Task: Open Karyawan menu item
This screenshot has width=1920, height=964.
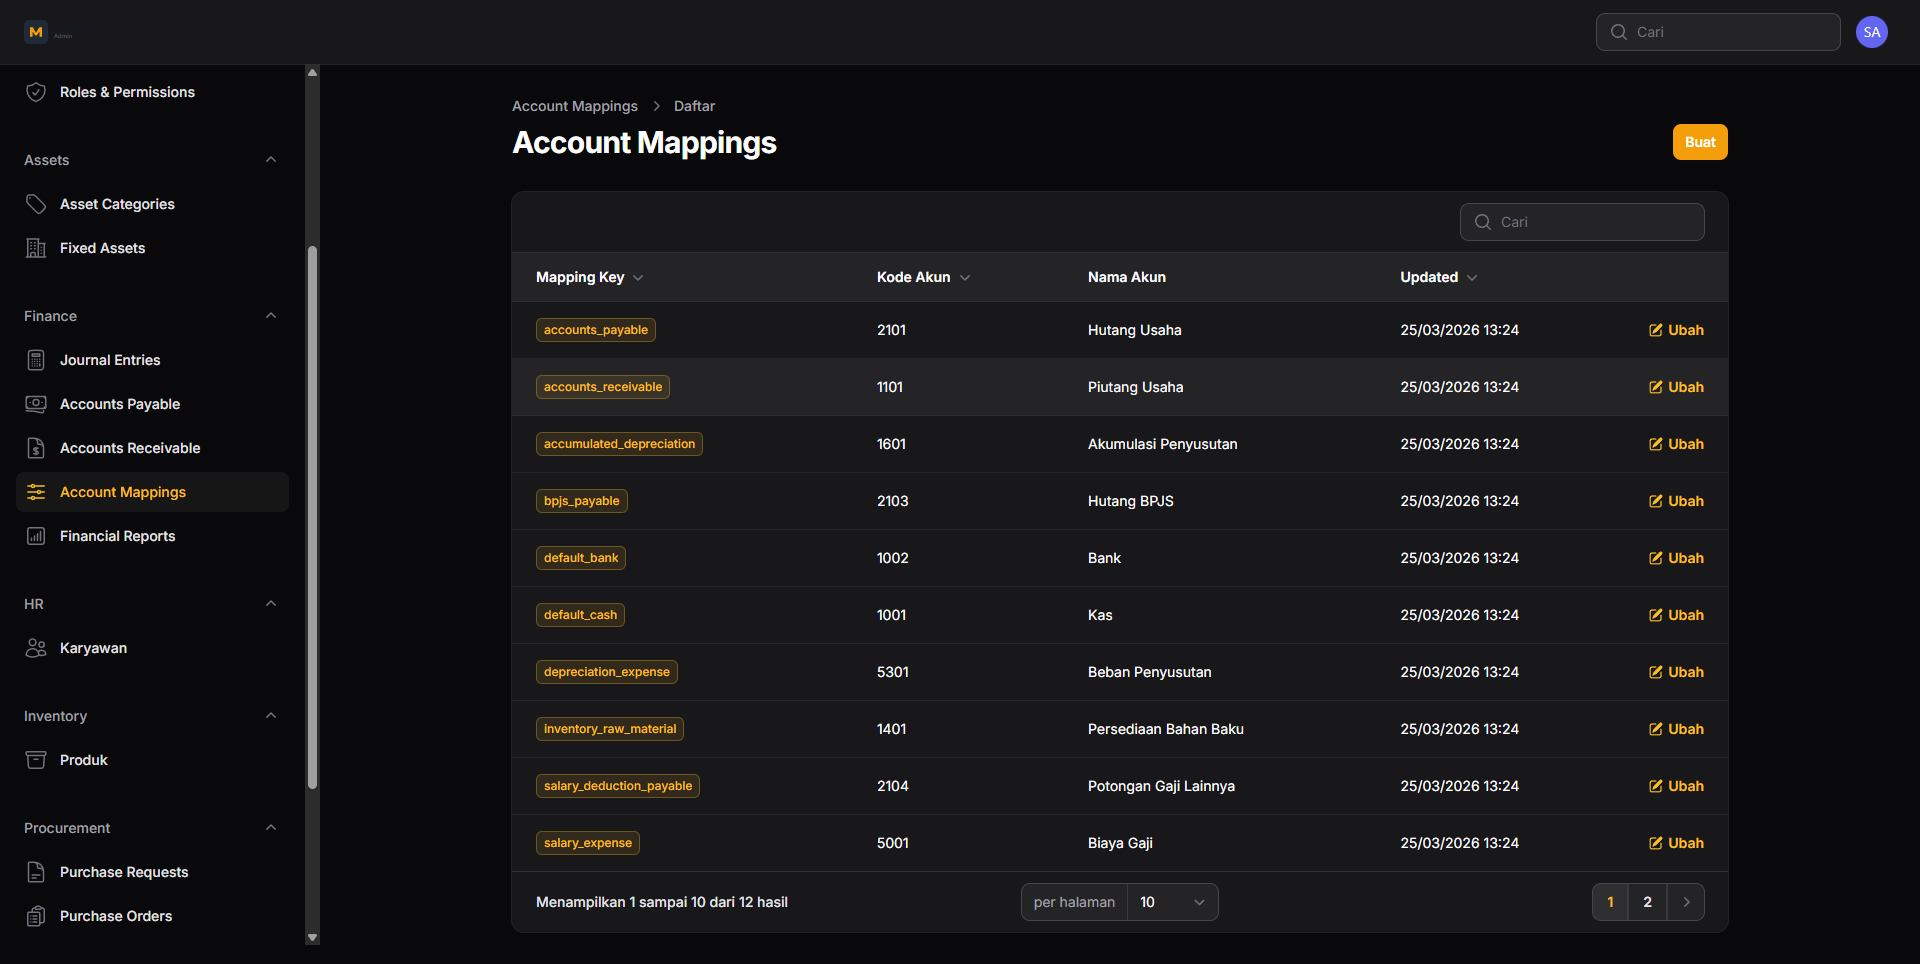Action: 152,648
